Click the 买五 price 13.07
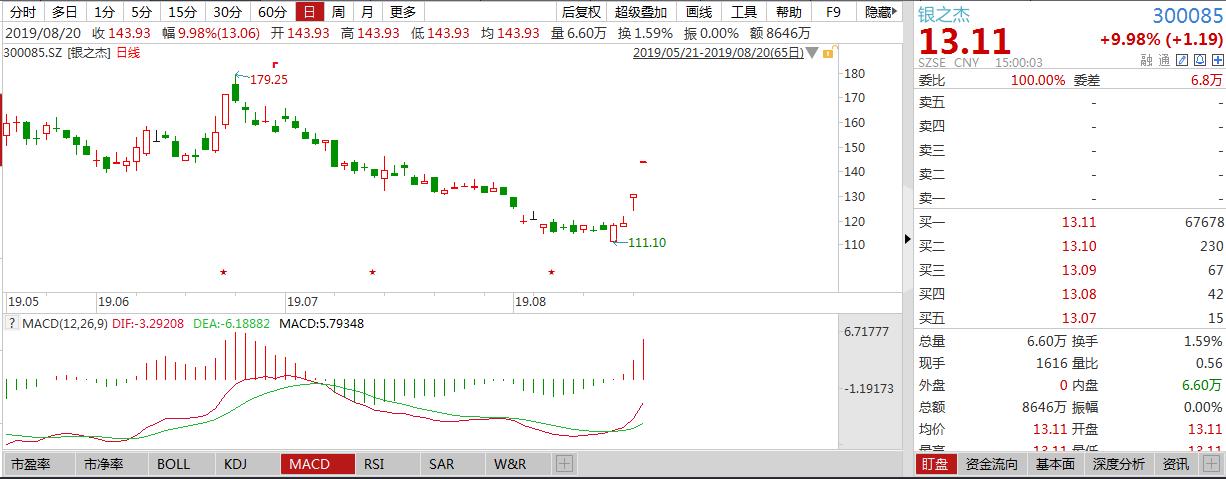 [x=1079, y=318]
